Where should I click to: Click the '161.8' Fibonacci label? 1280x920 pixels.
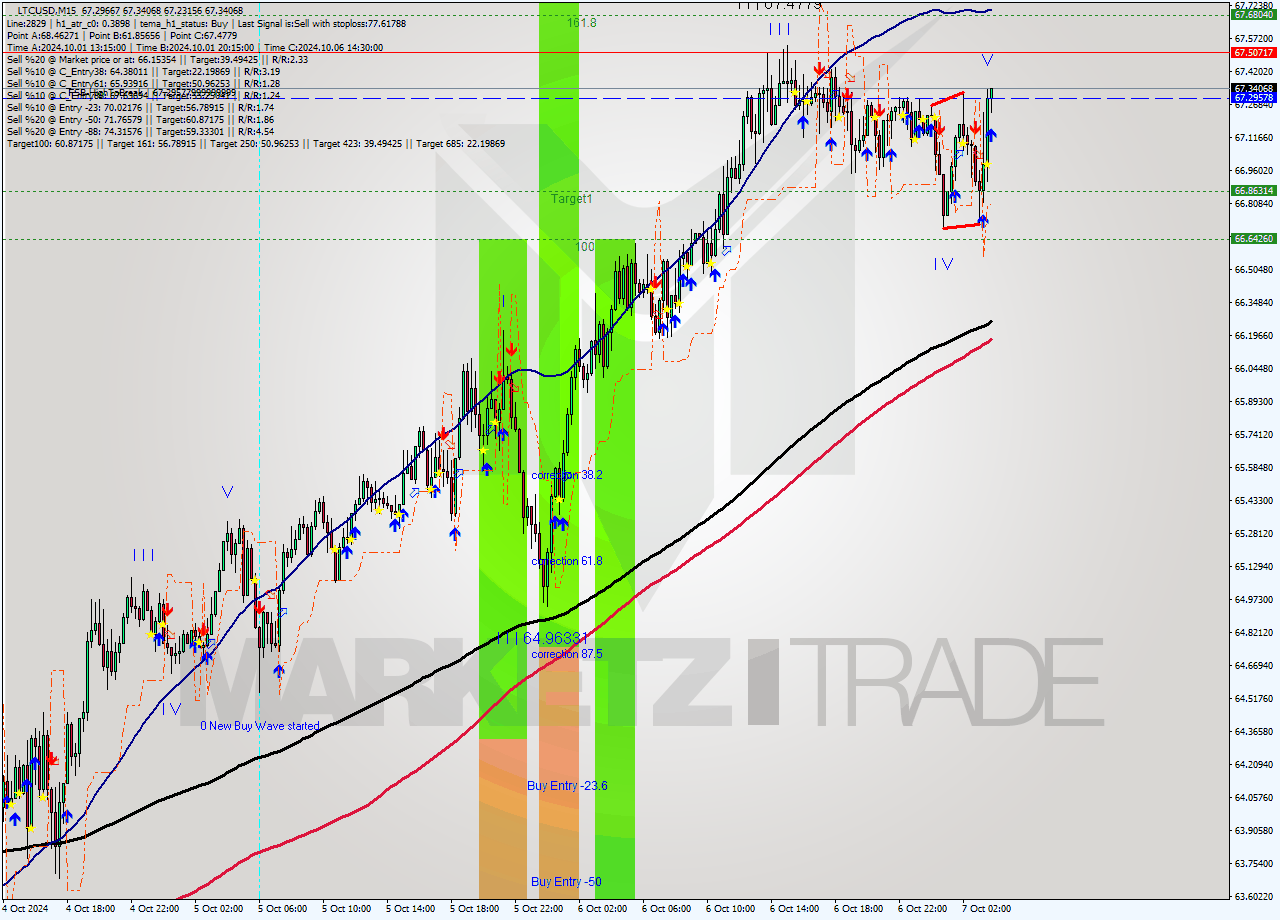click(581, 22)
